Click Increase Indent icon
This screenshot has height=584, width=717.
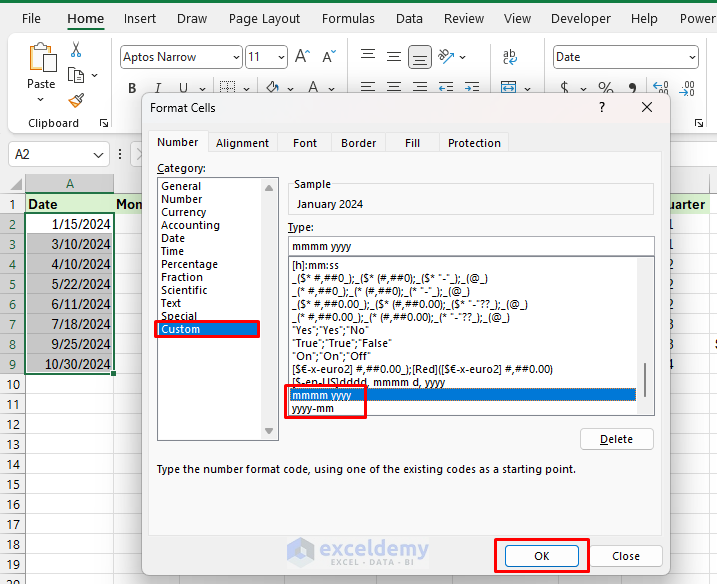pos(472,87)
